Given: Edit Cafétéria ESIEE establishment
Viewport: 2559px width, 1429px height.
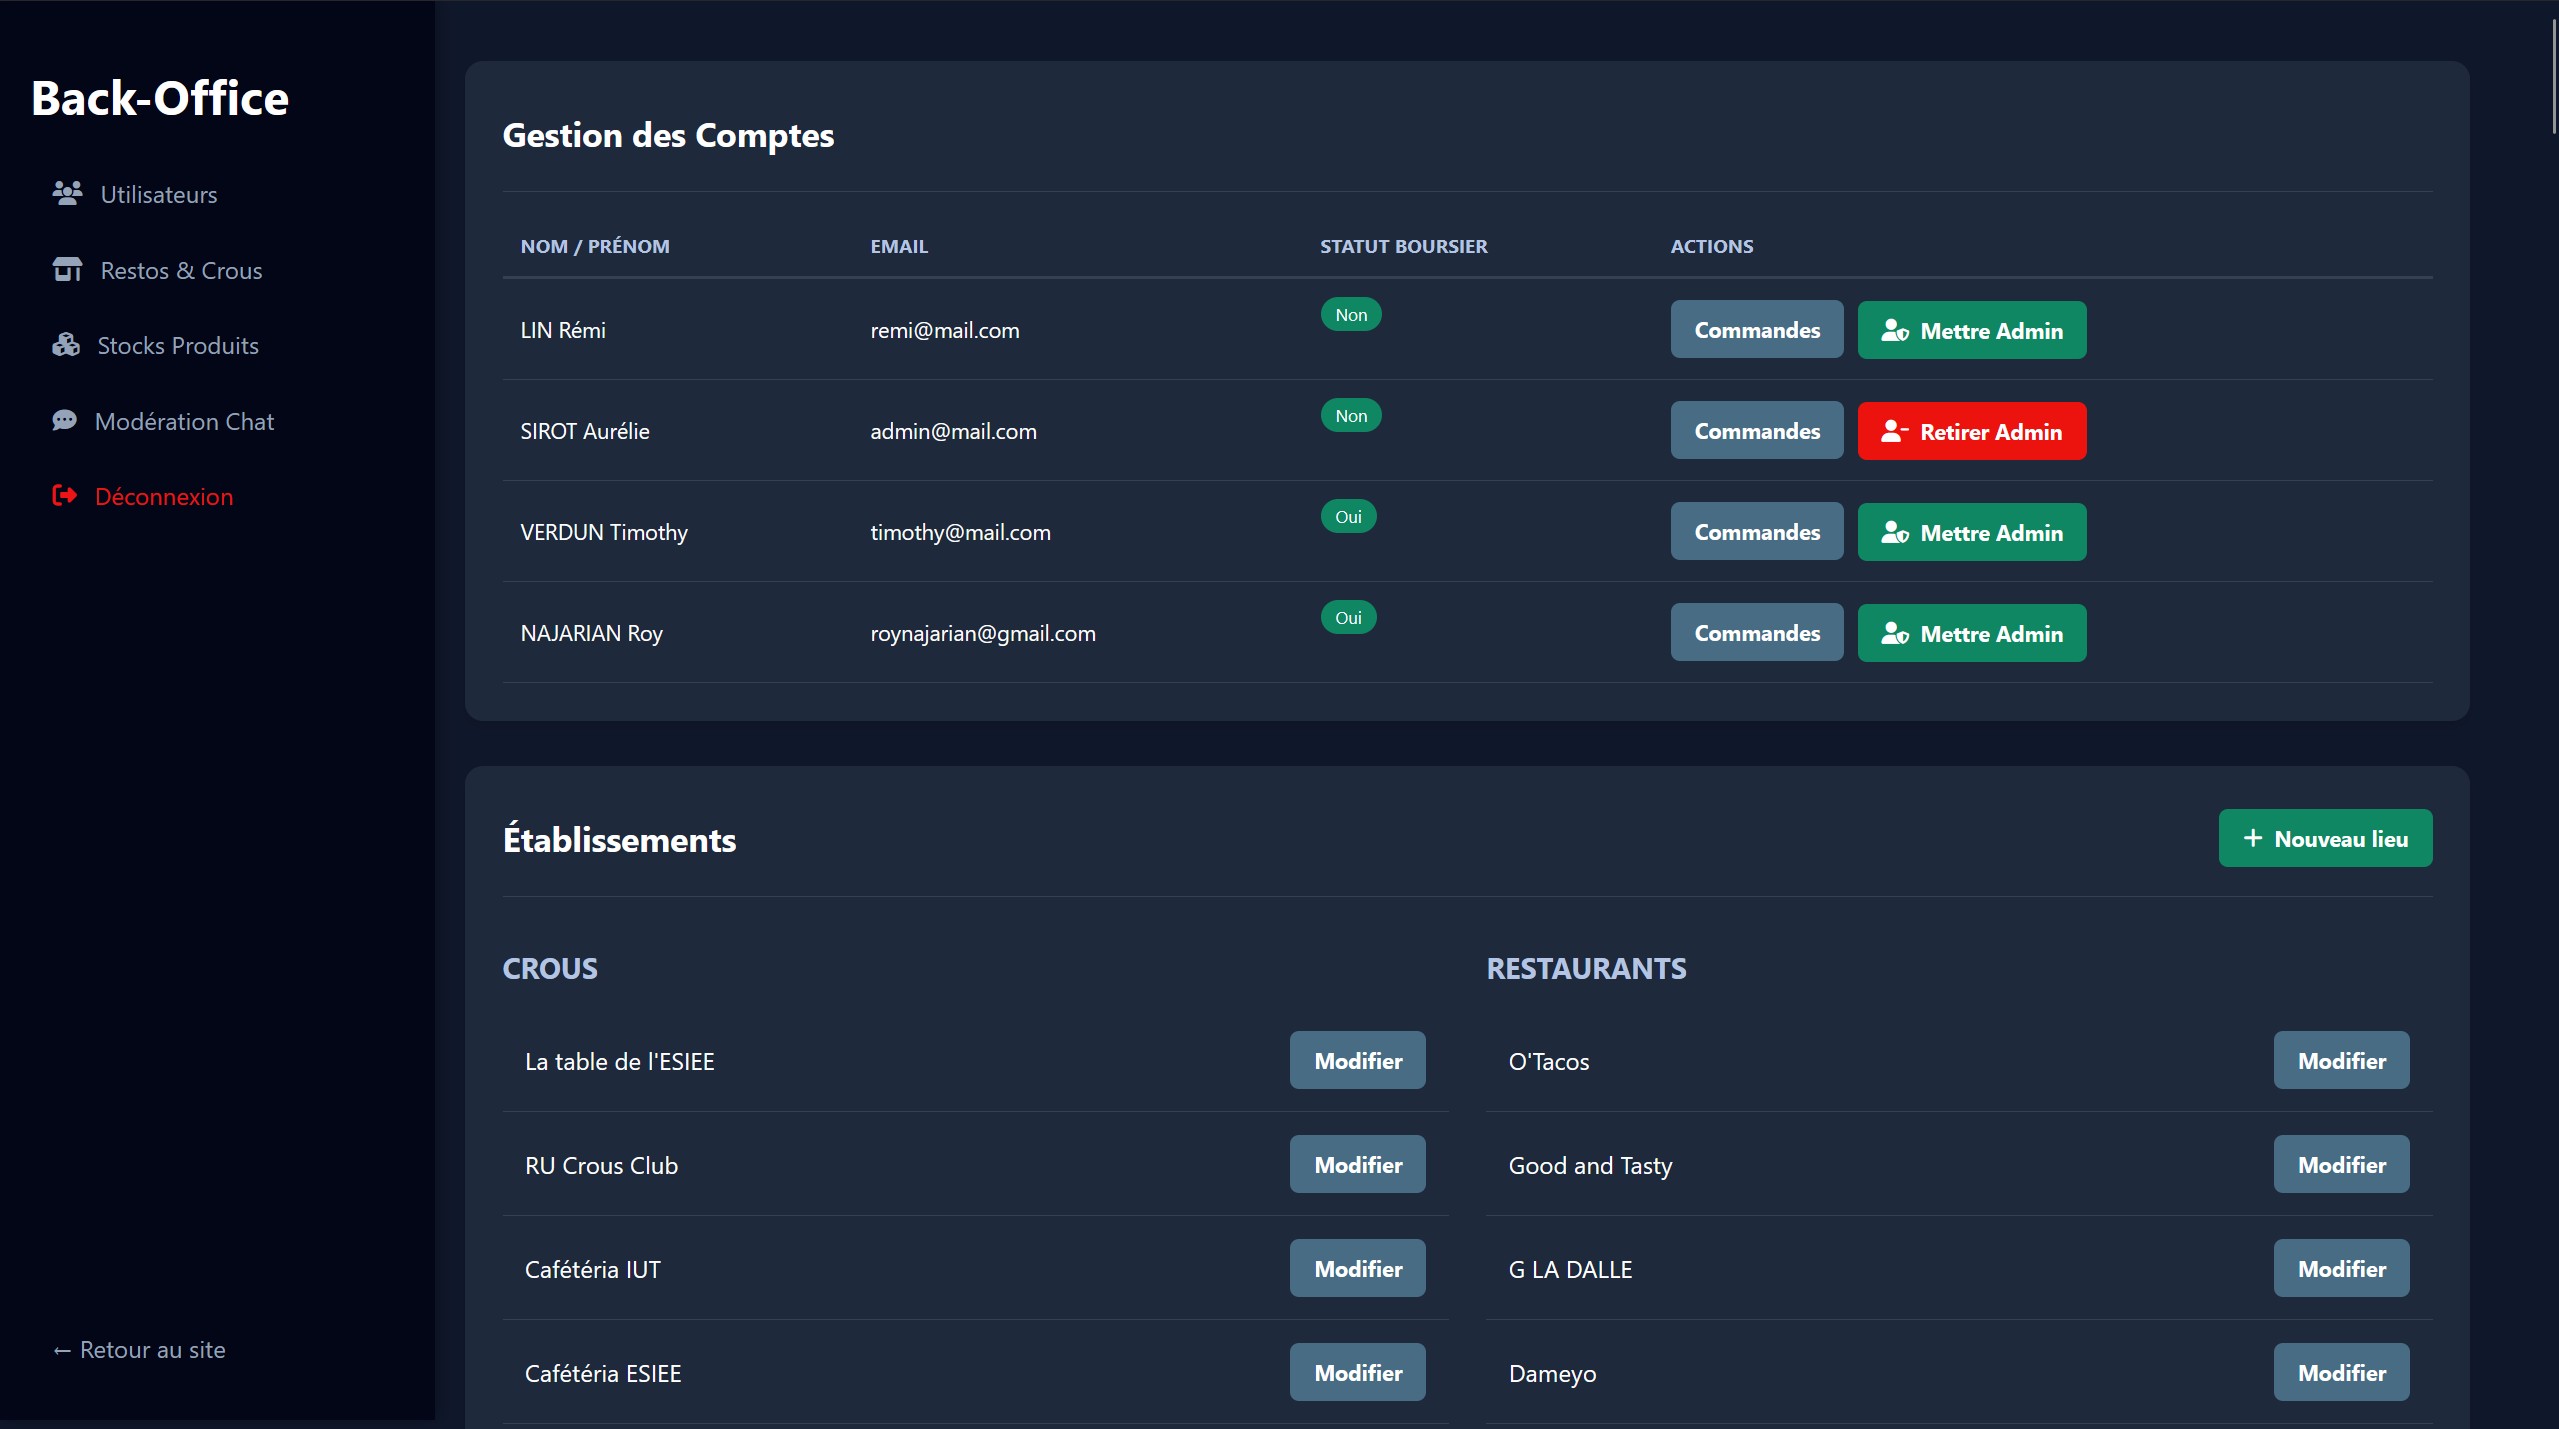Looking at the screenshot, I should (1358, 1373).
